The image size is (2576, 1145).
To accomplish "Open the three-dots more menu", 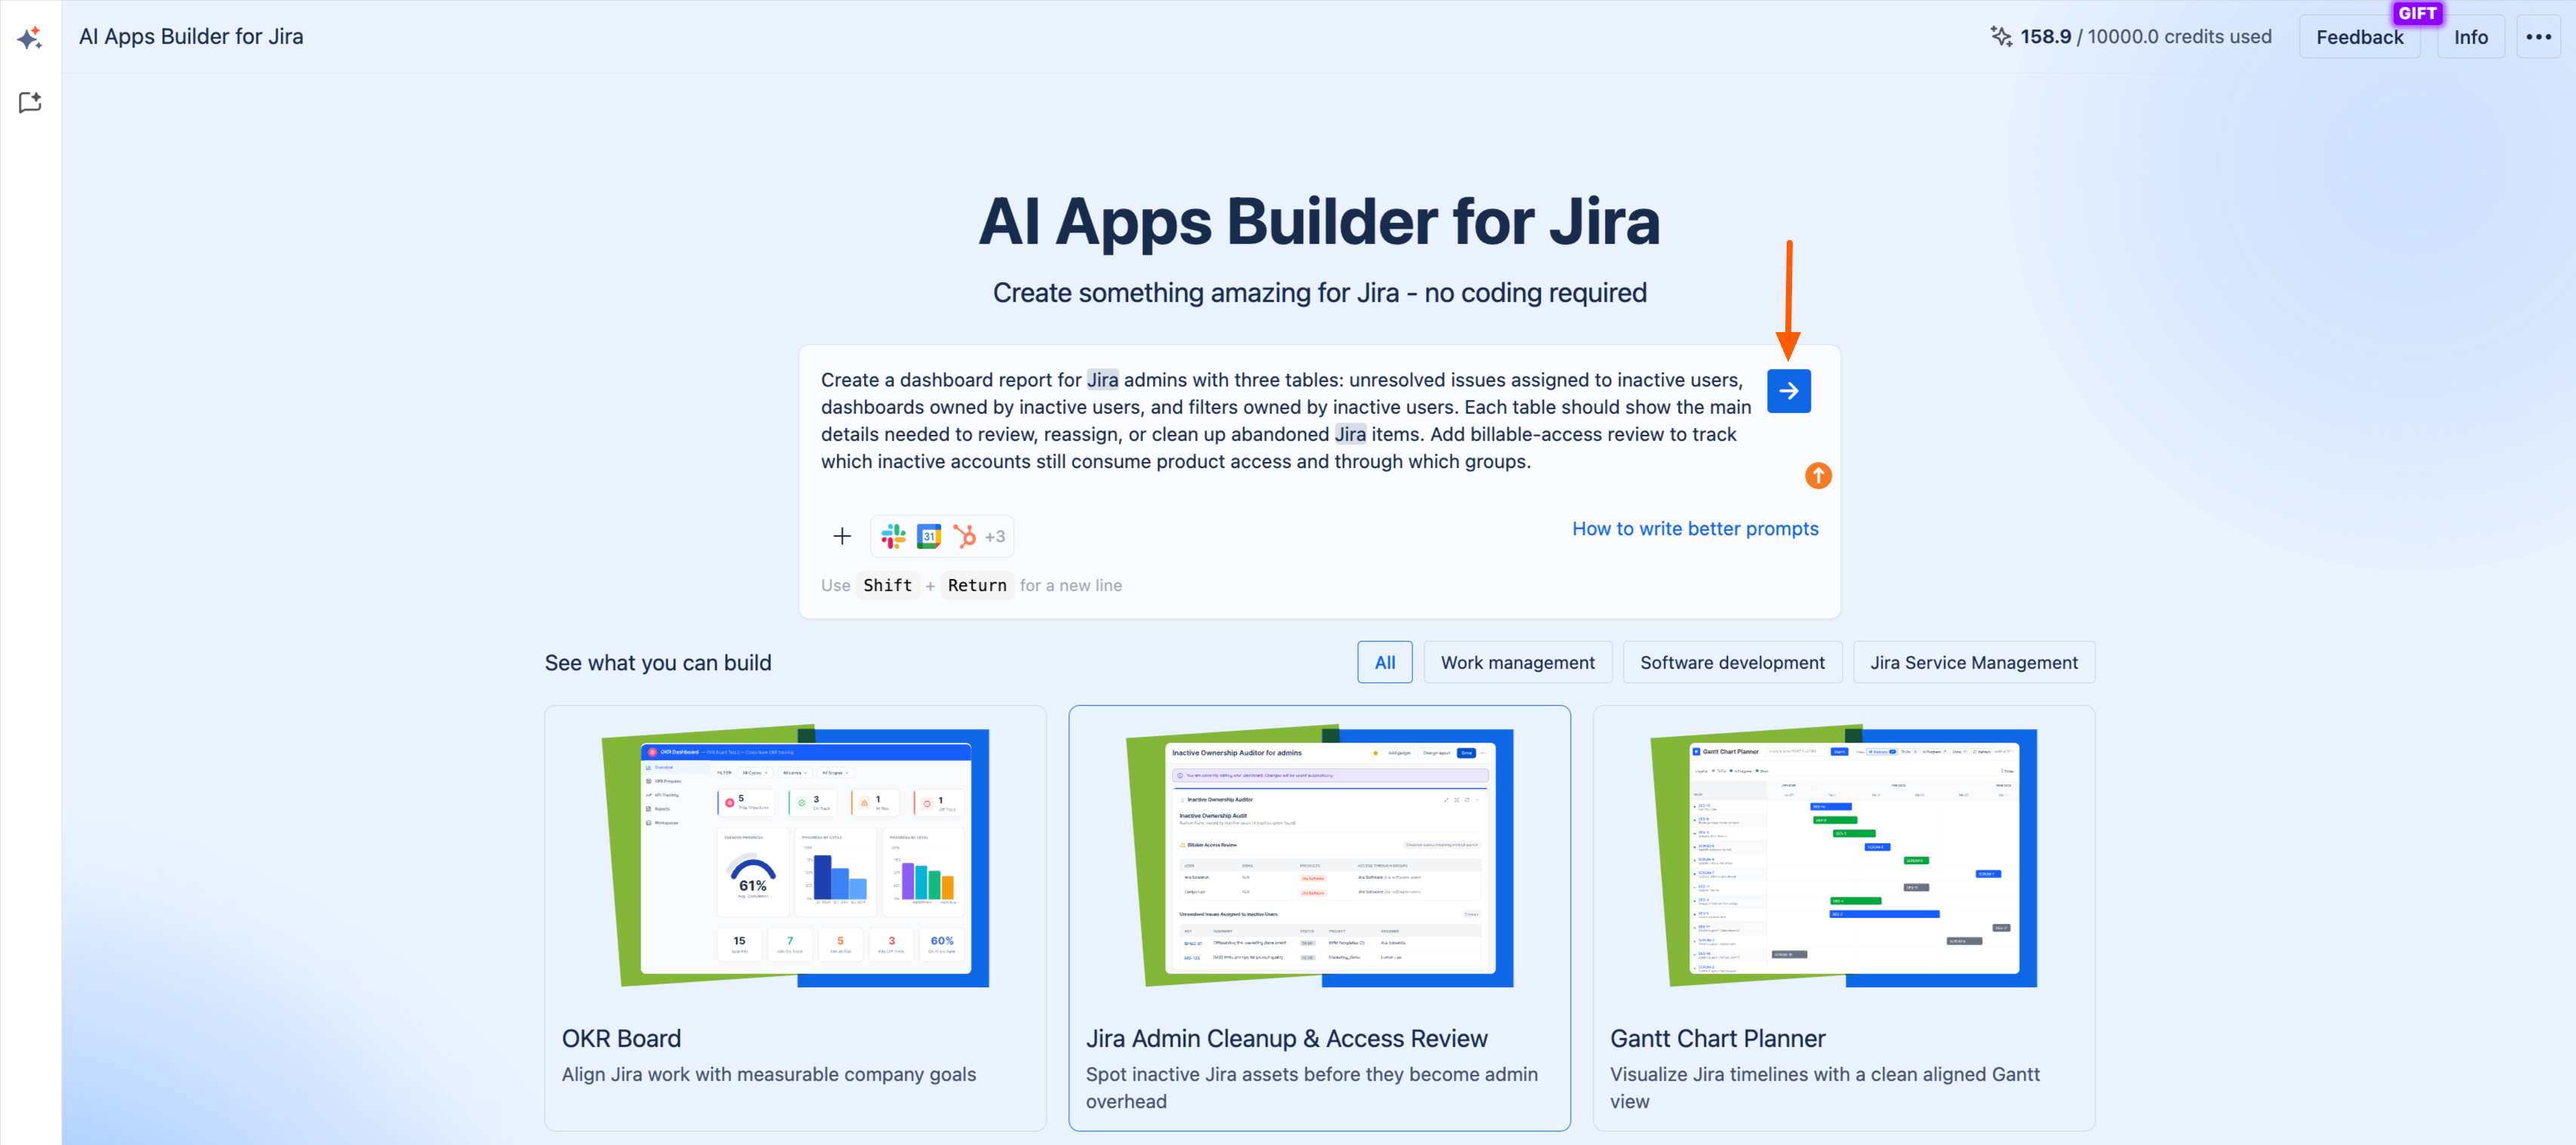I will [x=2538, y=37].
